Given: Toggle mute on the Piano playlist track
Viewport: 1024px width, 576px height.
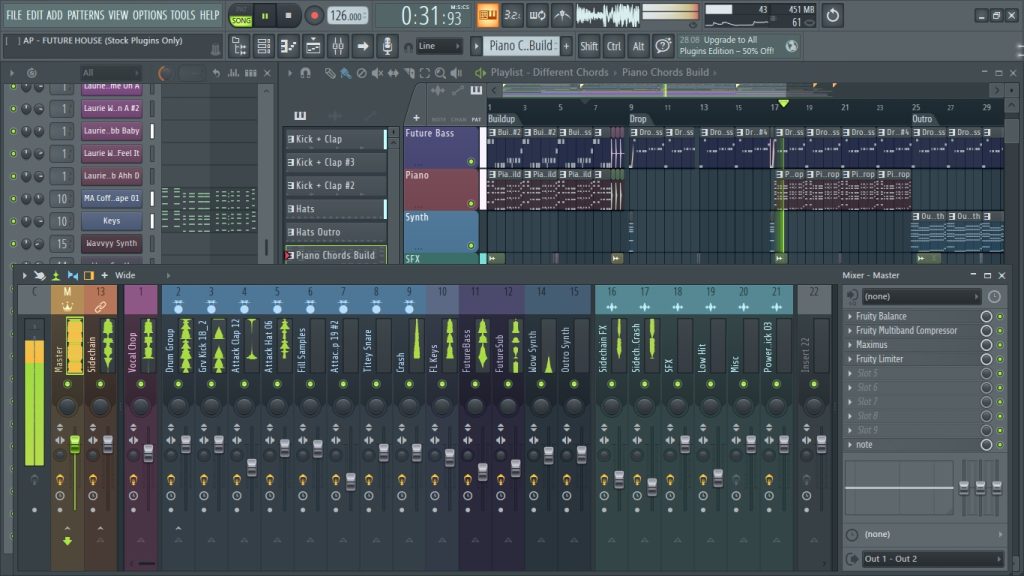Looking at the screenshot, I should click(x=471, y=203).
